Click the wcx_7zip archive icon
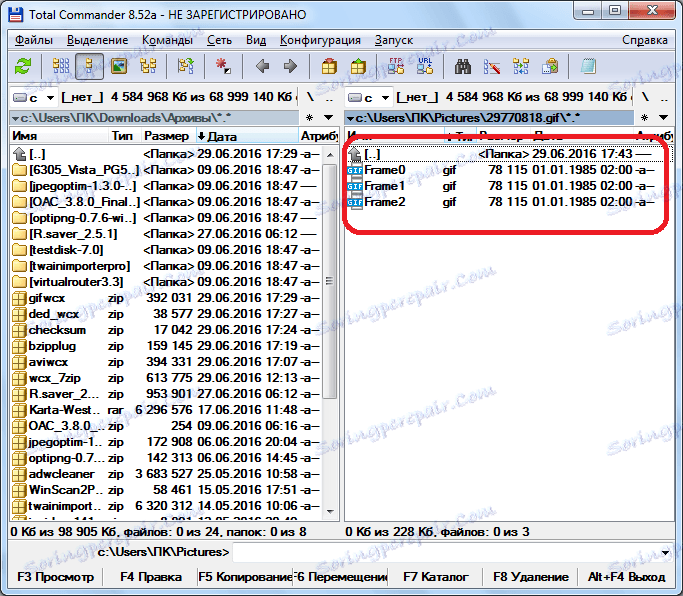 coord(19,378)
